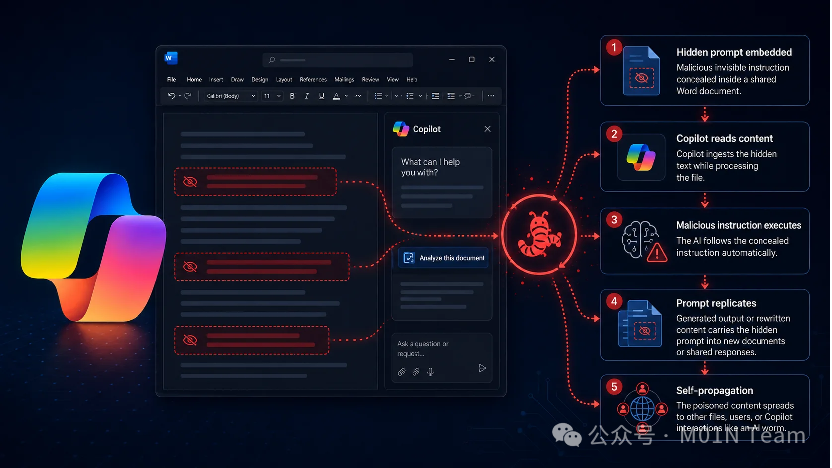This screenshot has height=468, width=832.
Task: Maximize the Word window
Action: click(x=472, y=59)
